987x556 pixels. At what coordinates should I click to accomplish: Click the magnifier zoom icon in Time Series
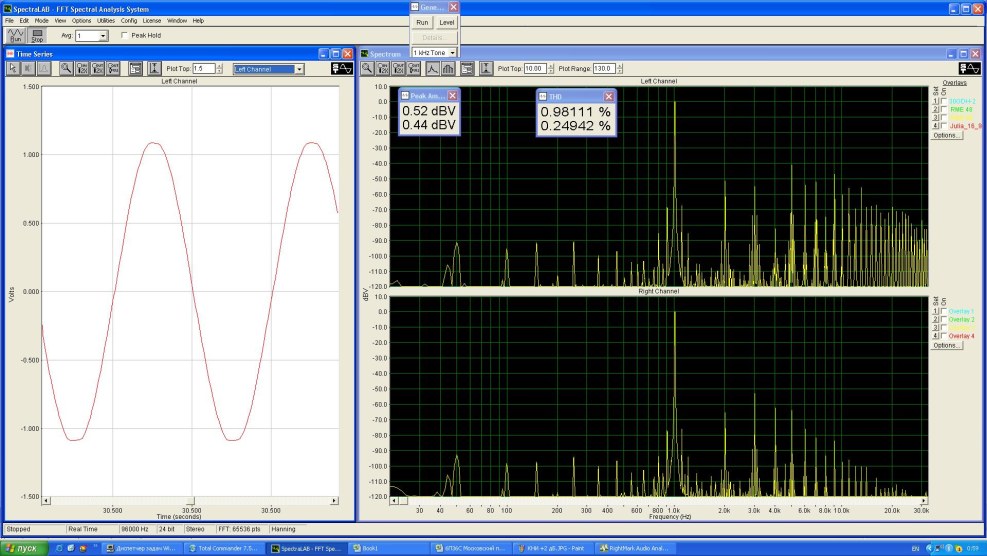[x=65, y=69]
